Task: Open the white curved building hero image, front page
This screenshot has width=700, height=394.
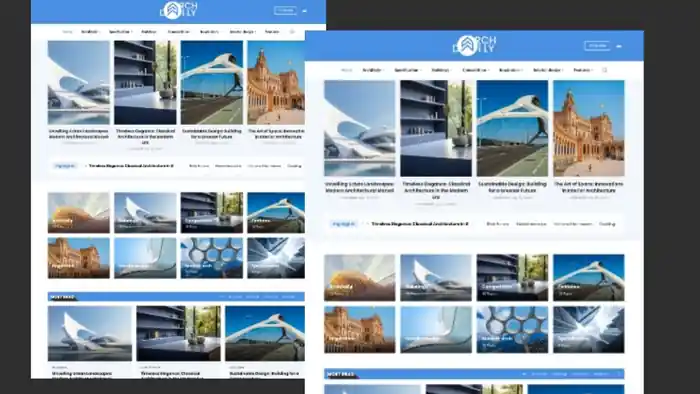Action: pos(359,128)
